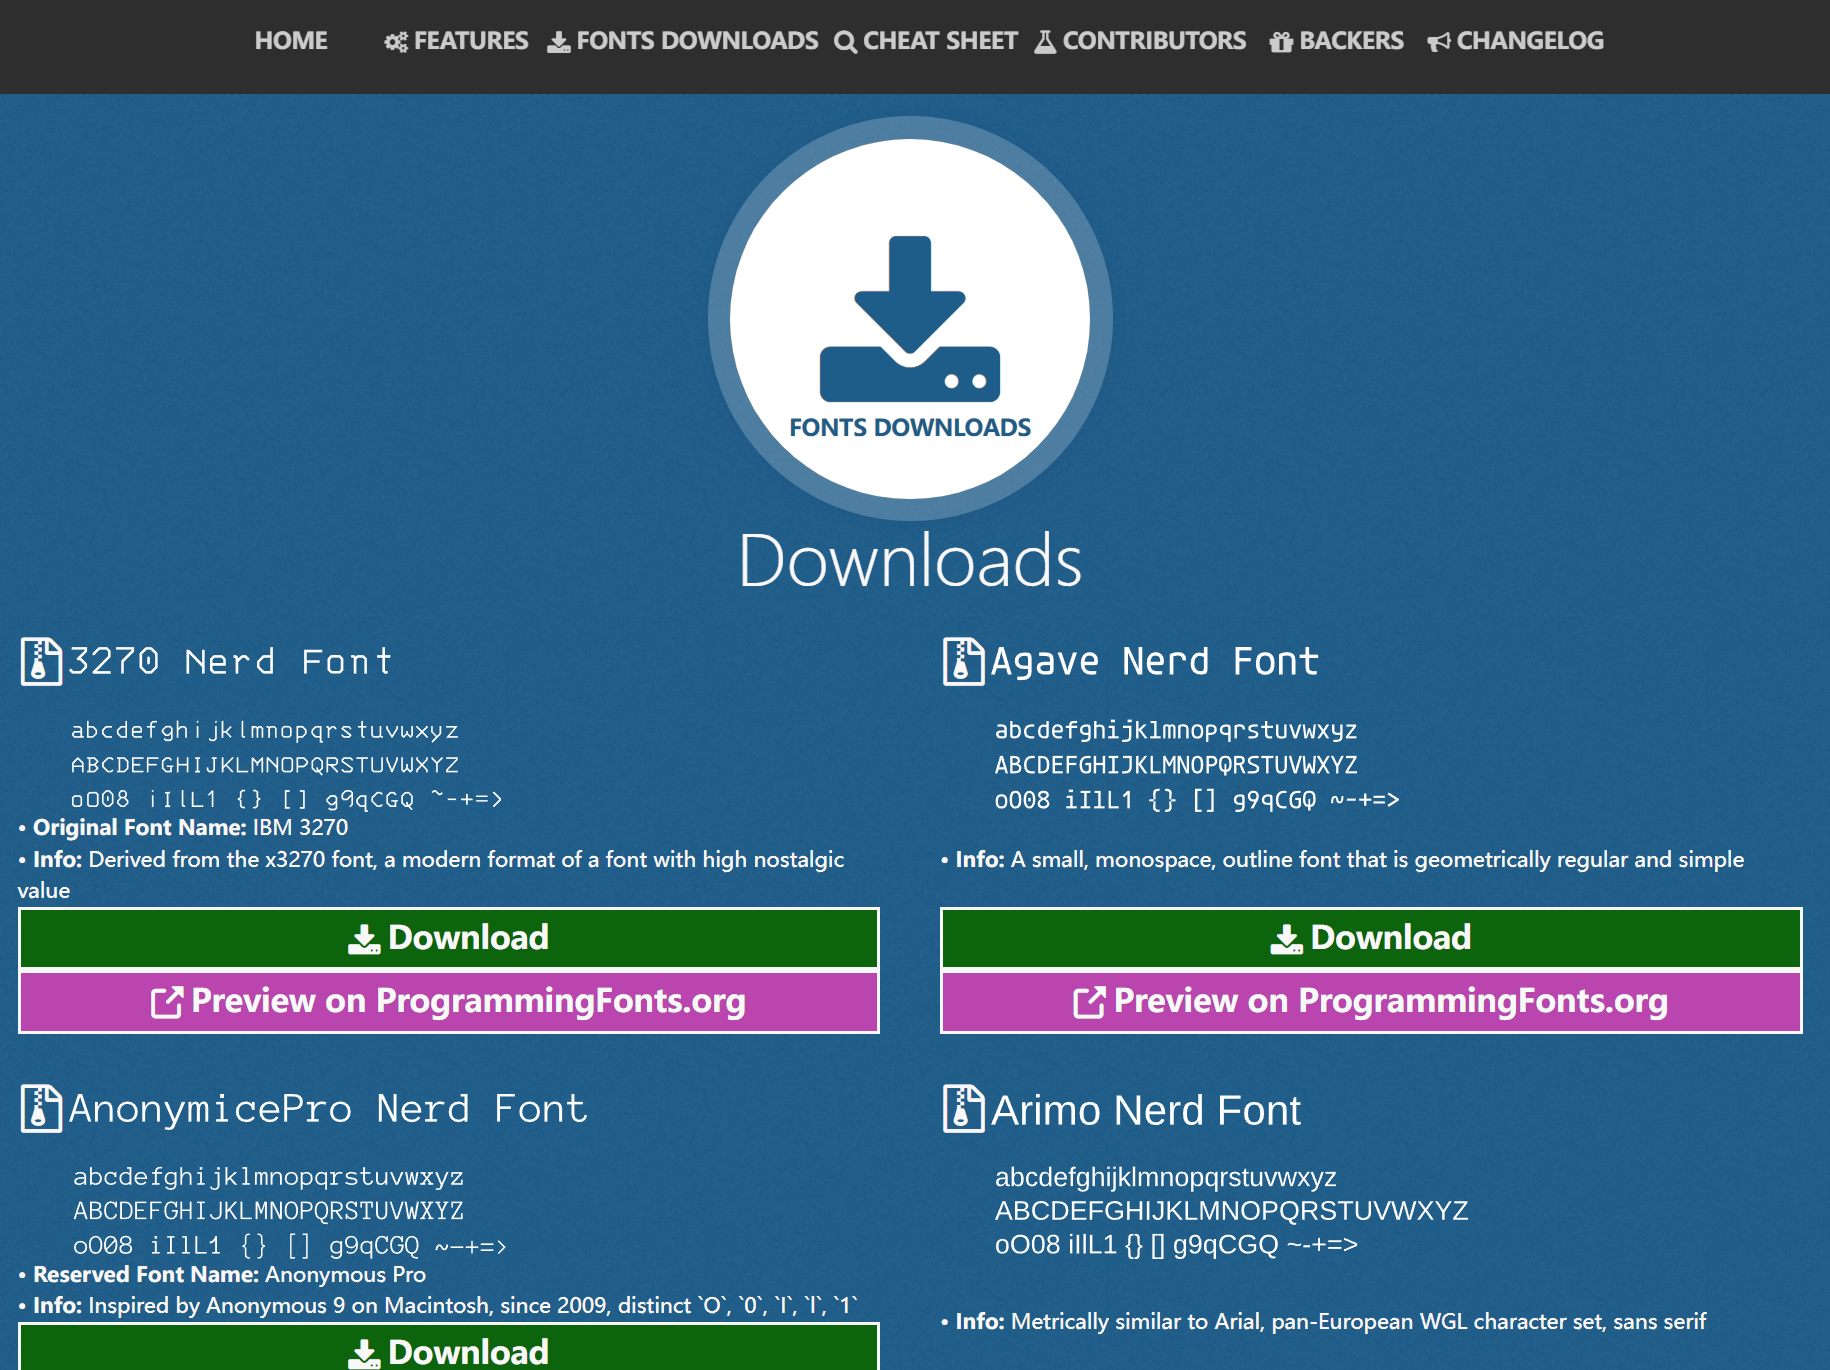Click the magnifier icon next to Cheat Sheet
1830x1370 pixels.
pos(845,42)
